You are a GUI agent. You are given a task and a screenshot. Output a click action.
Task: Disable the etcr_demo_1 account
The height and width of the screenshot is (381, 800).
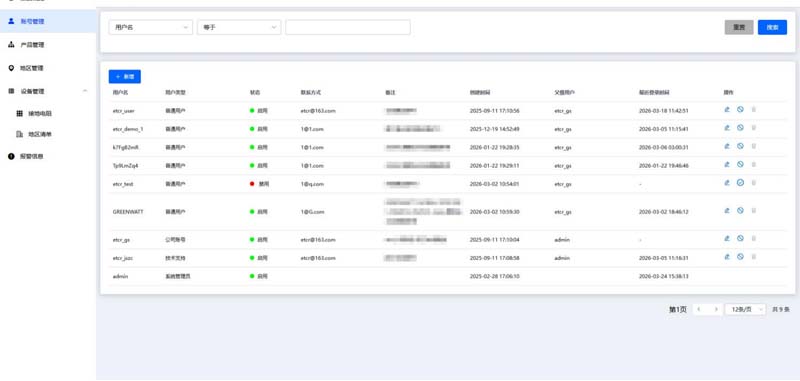click(x=740, y=128)
